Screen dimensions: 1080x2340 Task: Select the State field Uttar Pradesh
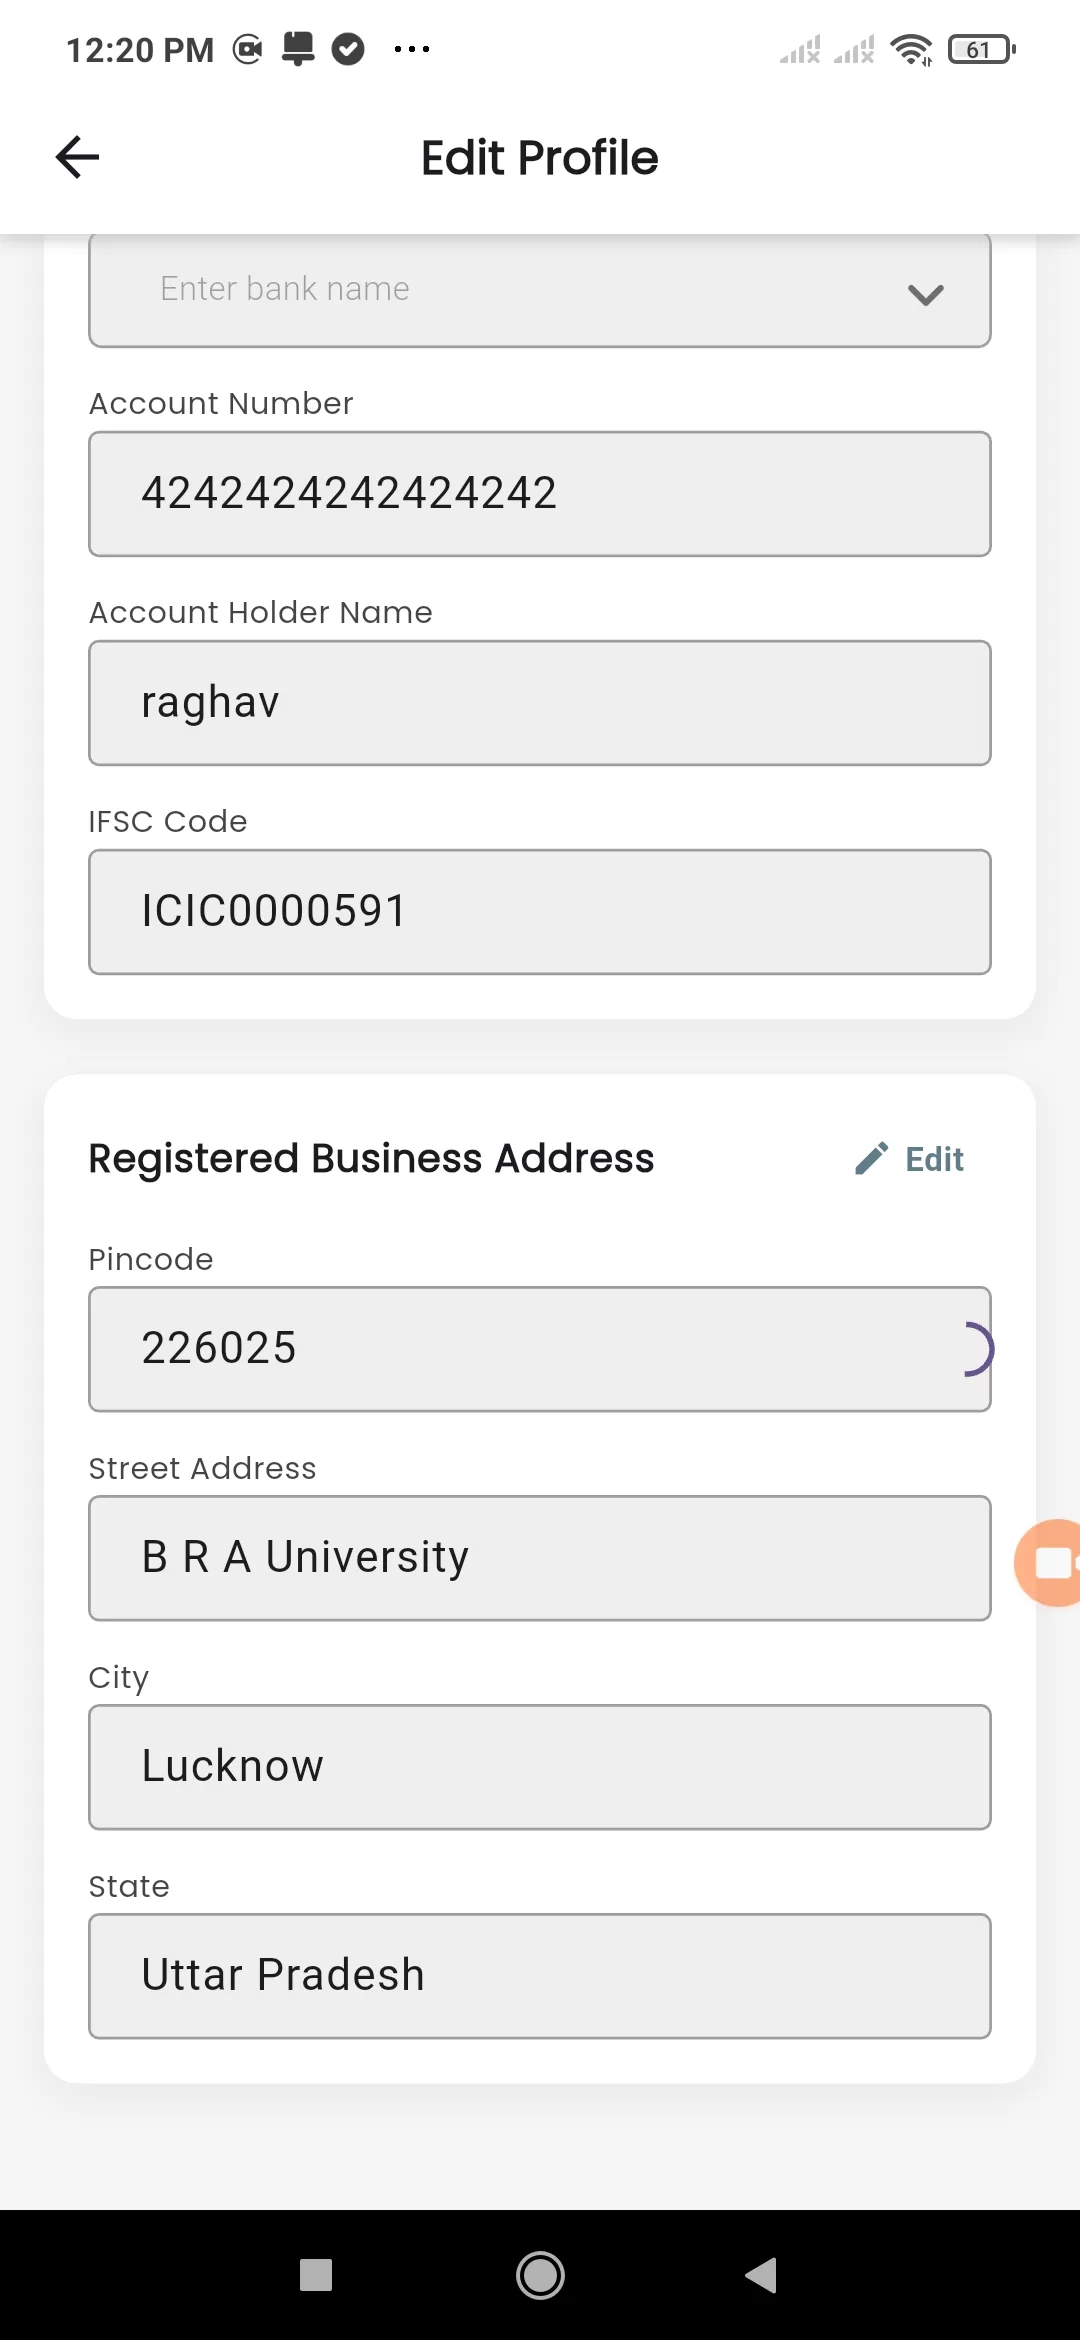[540, 1976]
